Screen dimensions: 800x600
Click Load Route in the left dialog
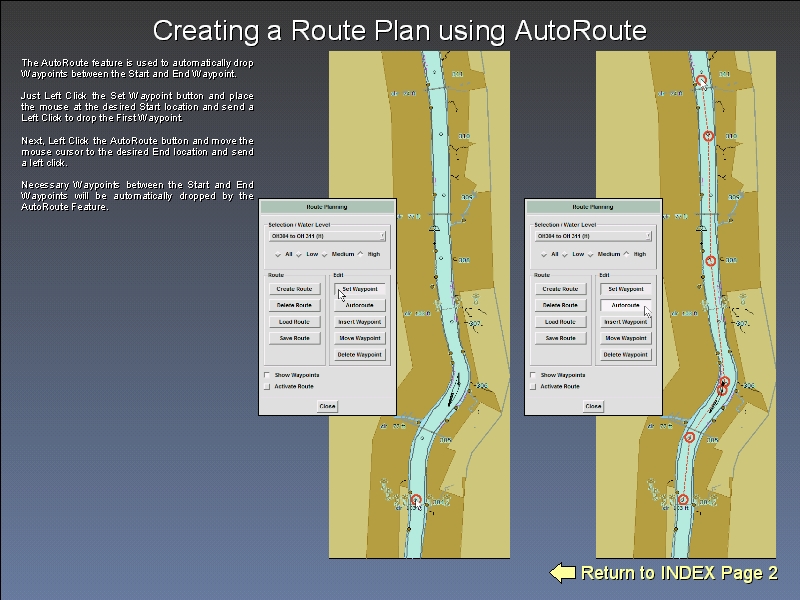[294, 322]
